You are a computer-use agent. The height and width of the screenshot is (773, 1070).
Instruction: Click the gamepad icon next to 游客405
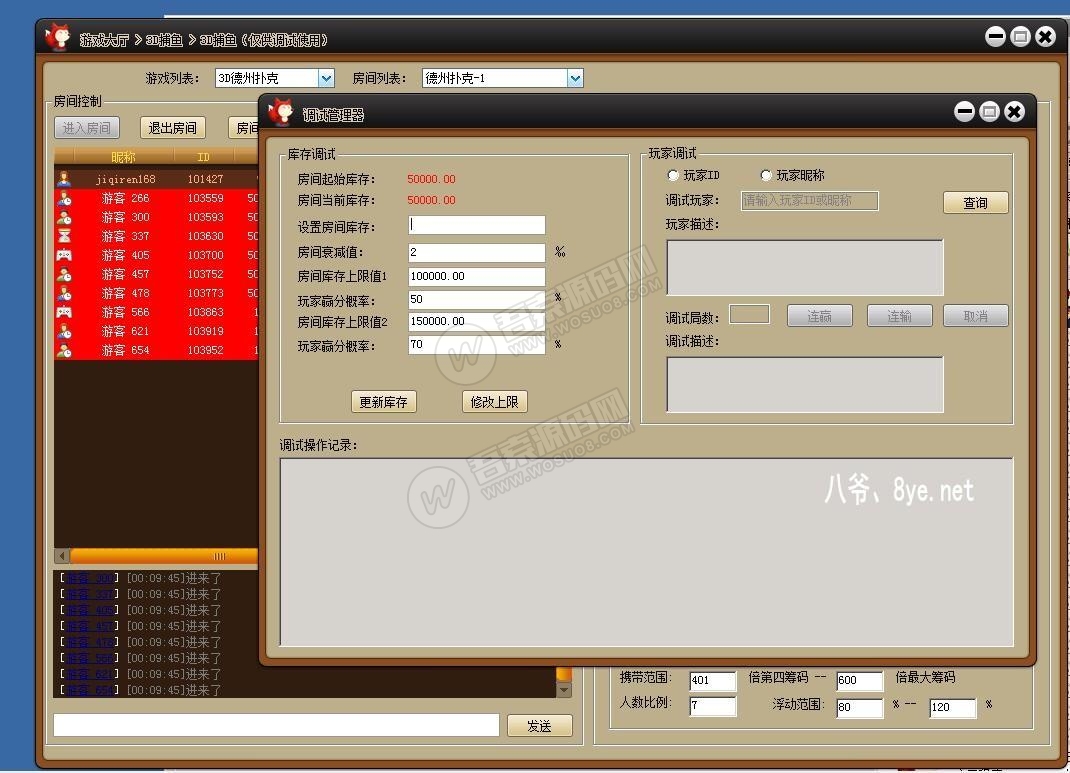pos(62,254)
